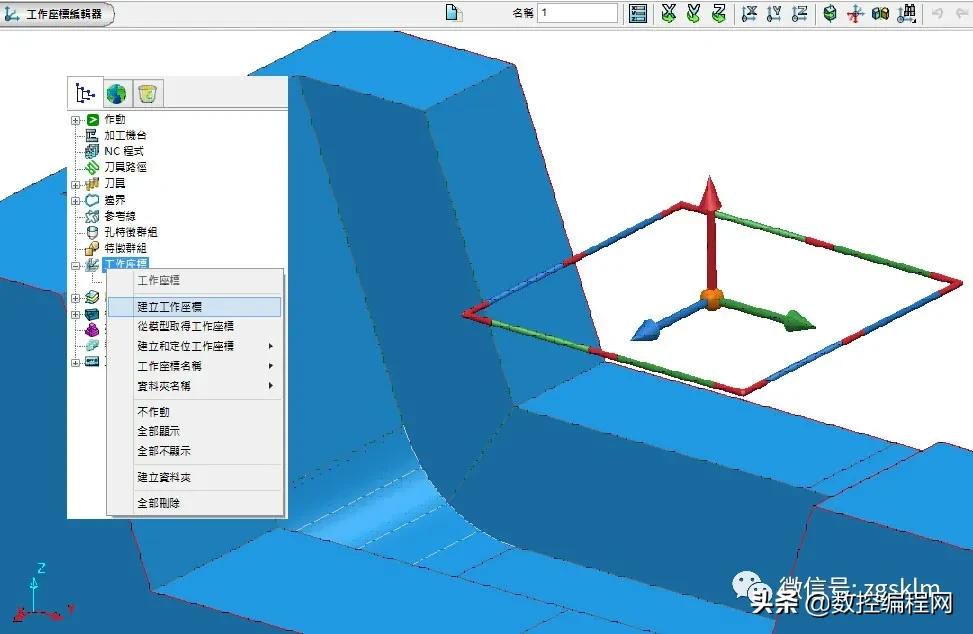Screen dimensions: 973x634
Task: Select 特徵群組 in the explorer tree
Action: click(x=125, y=248)
